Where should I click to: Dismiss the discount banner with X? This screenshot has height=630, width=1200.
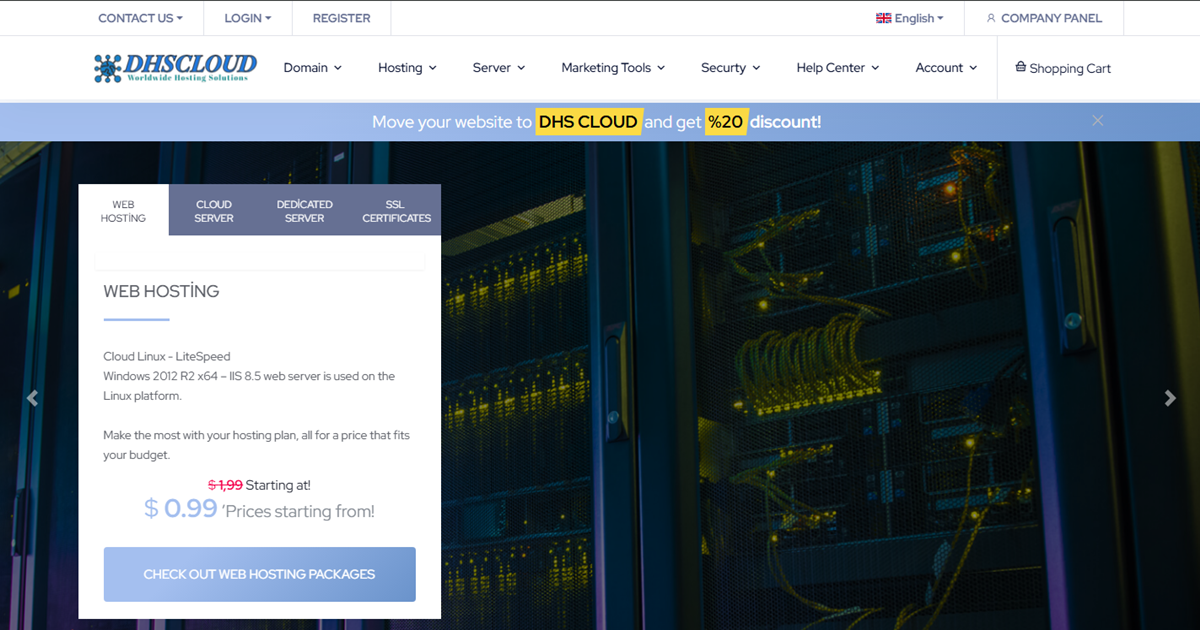1097,121
